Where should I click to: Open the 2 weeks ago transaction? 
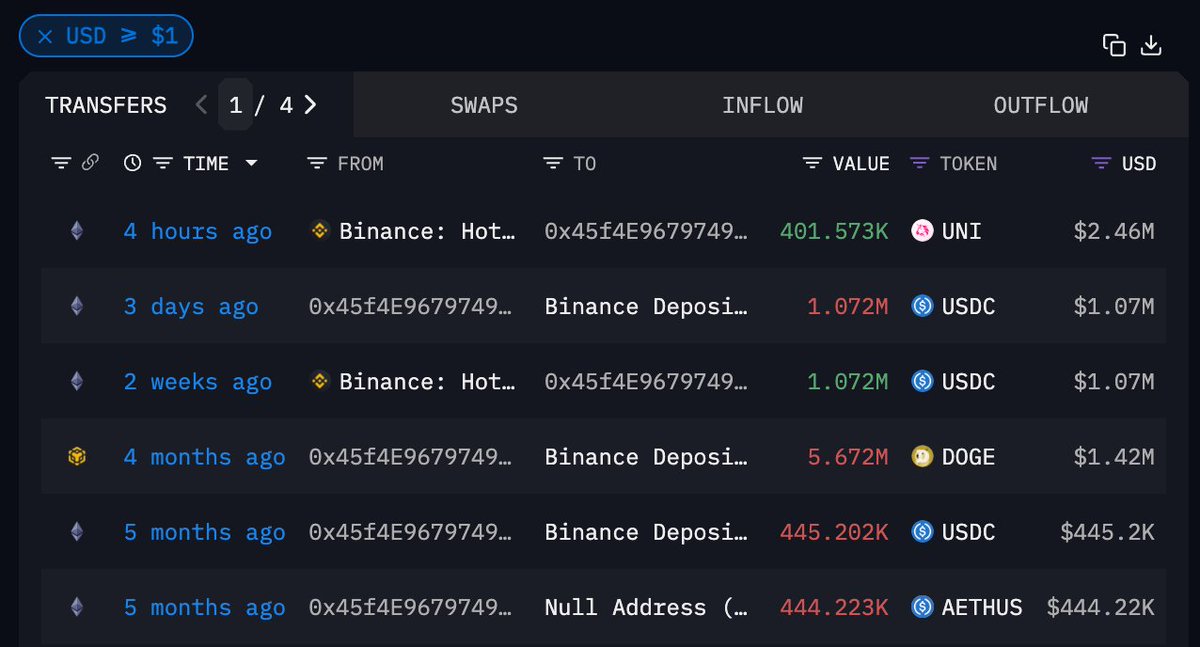(x=197, y=382)
